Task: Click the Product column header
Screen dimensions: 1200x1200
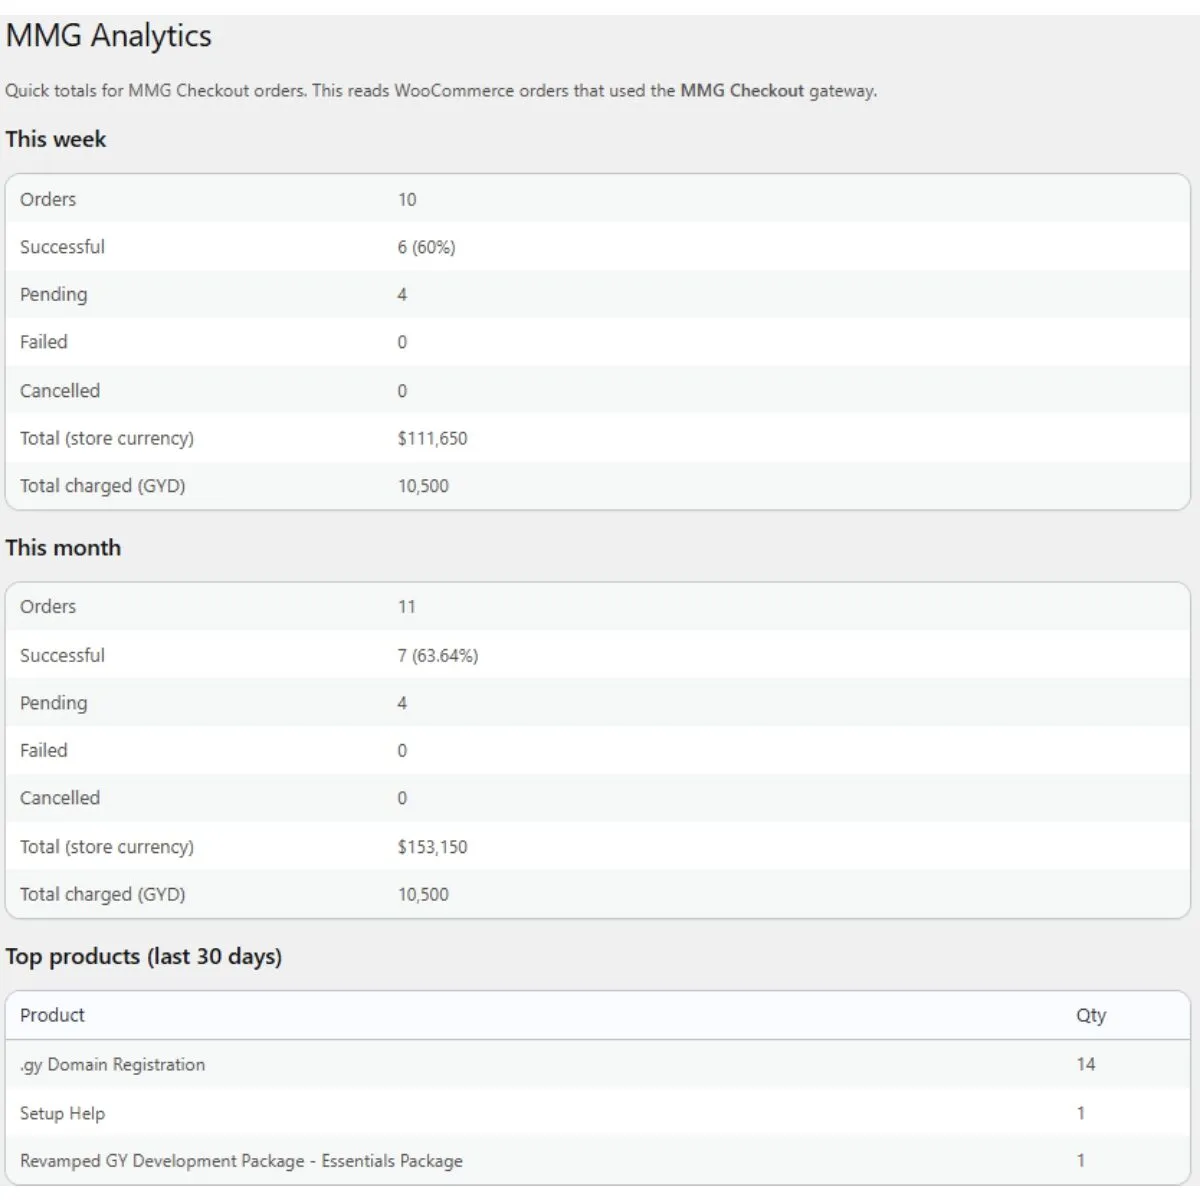Action: click(x=52, y=1015)
